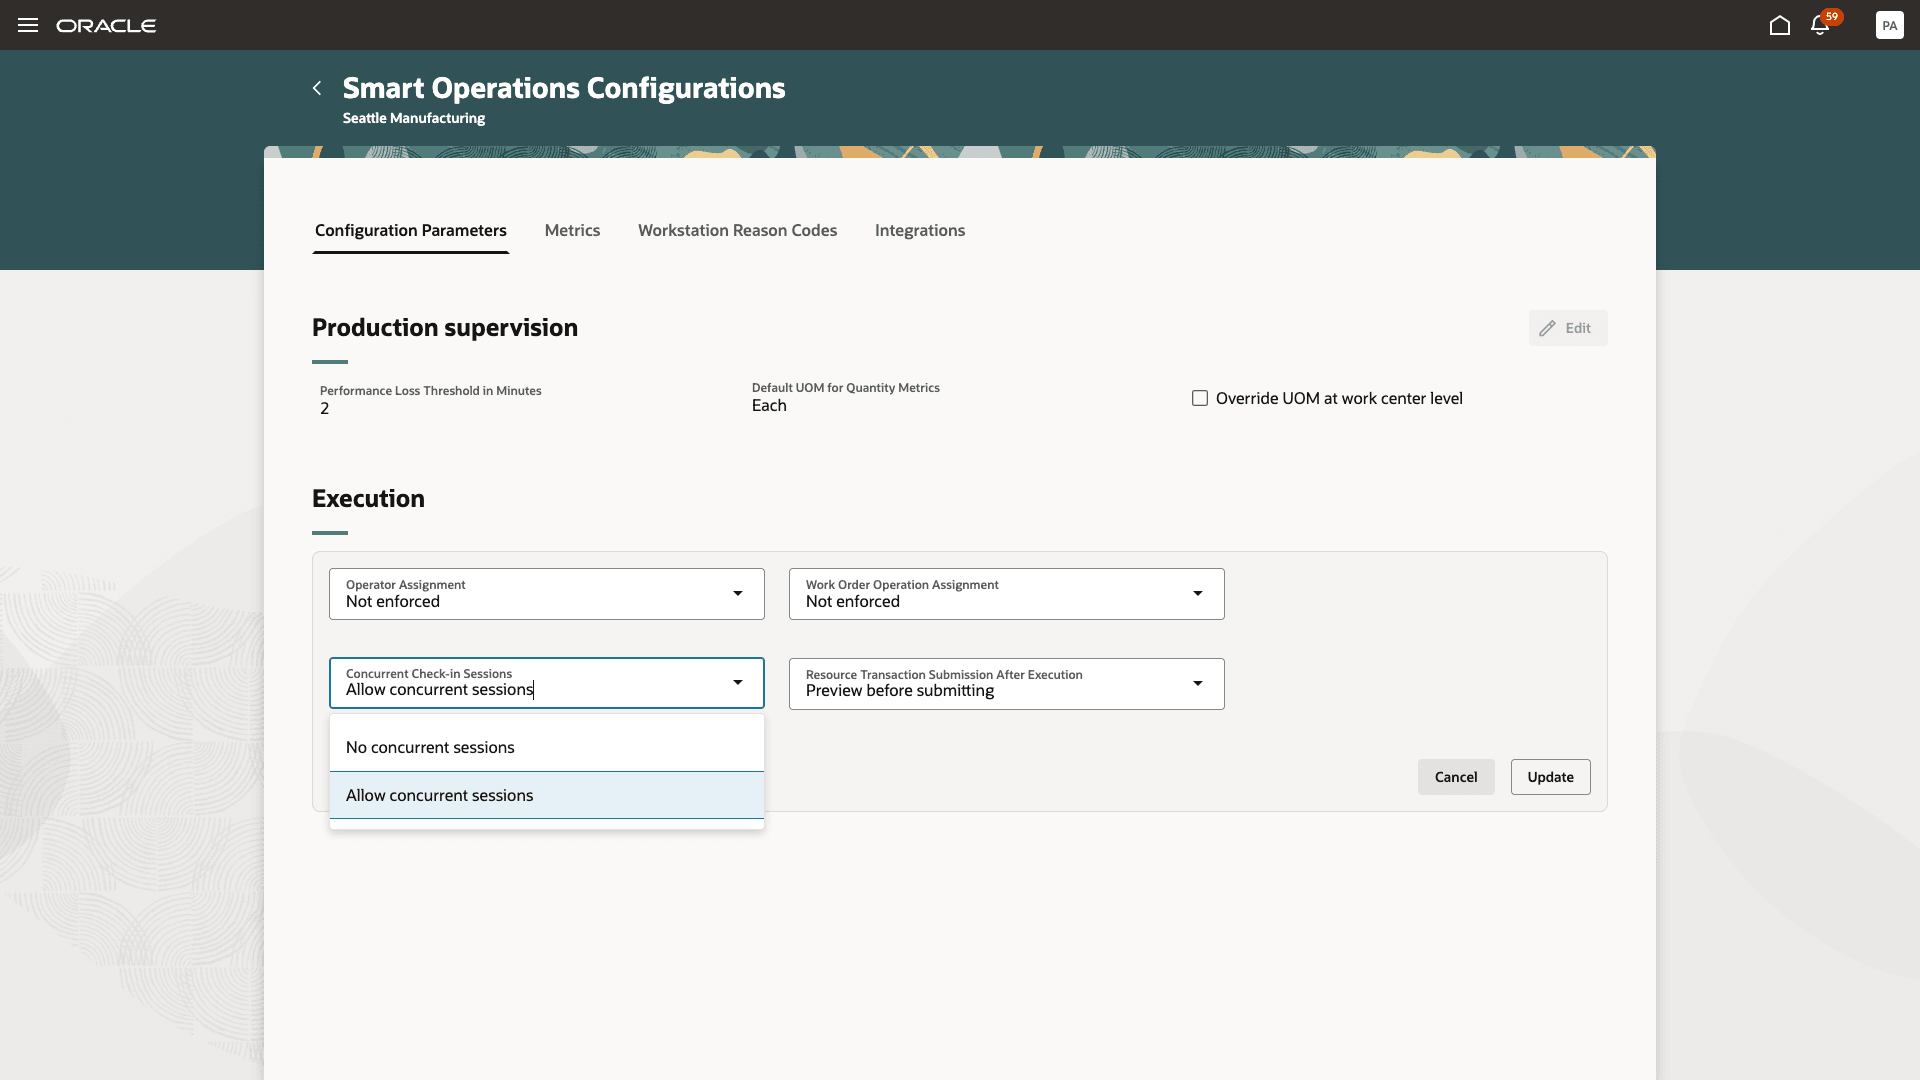
Task: Open the Operator Assignment dropdown
Action: point(737,593)
